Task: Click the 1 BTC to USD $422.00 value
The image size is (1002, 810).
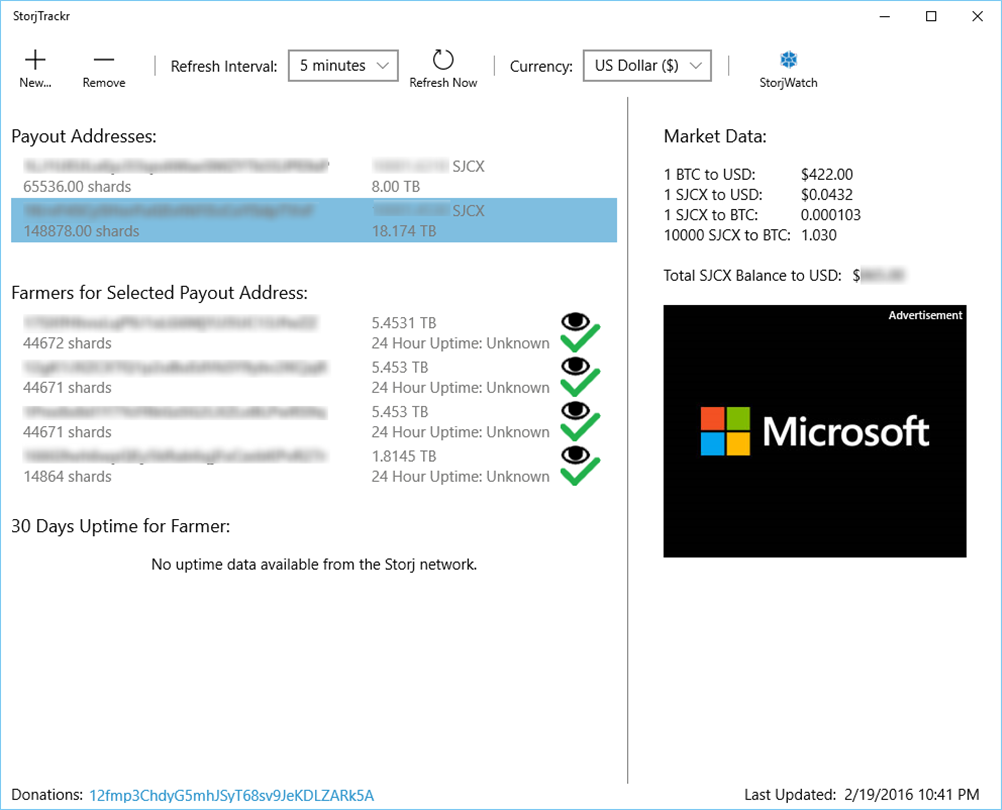Action: (x=827, y=174)
